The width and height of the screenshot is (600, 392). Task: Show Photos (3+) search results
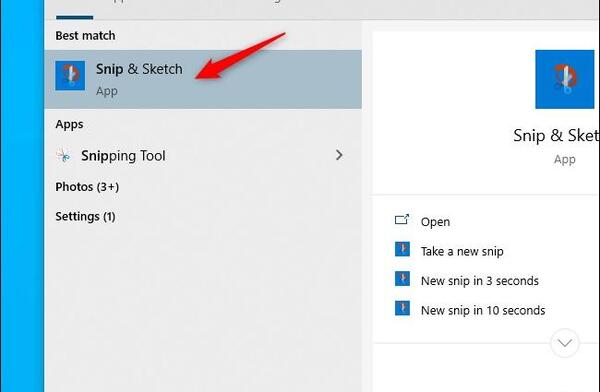coord(87,187)
